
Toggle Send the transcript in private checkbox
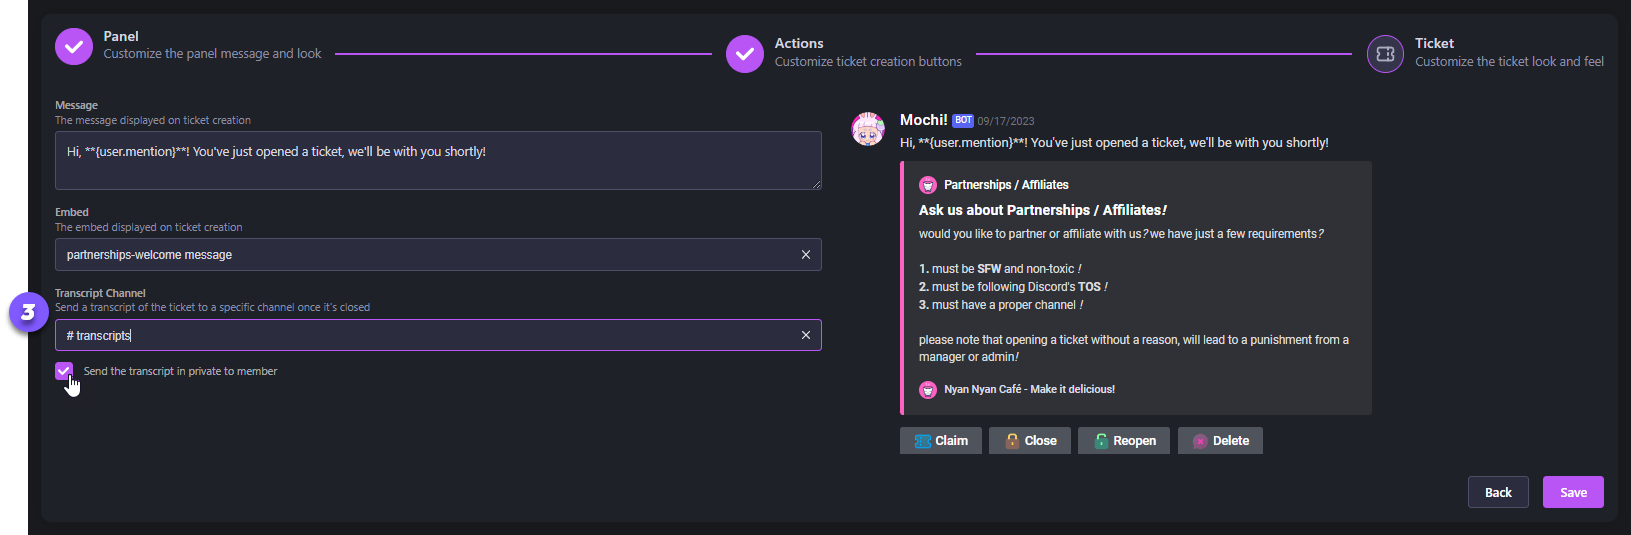pyautogui.click(x=64, y=371)
